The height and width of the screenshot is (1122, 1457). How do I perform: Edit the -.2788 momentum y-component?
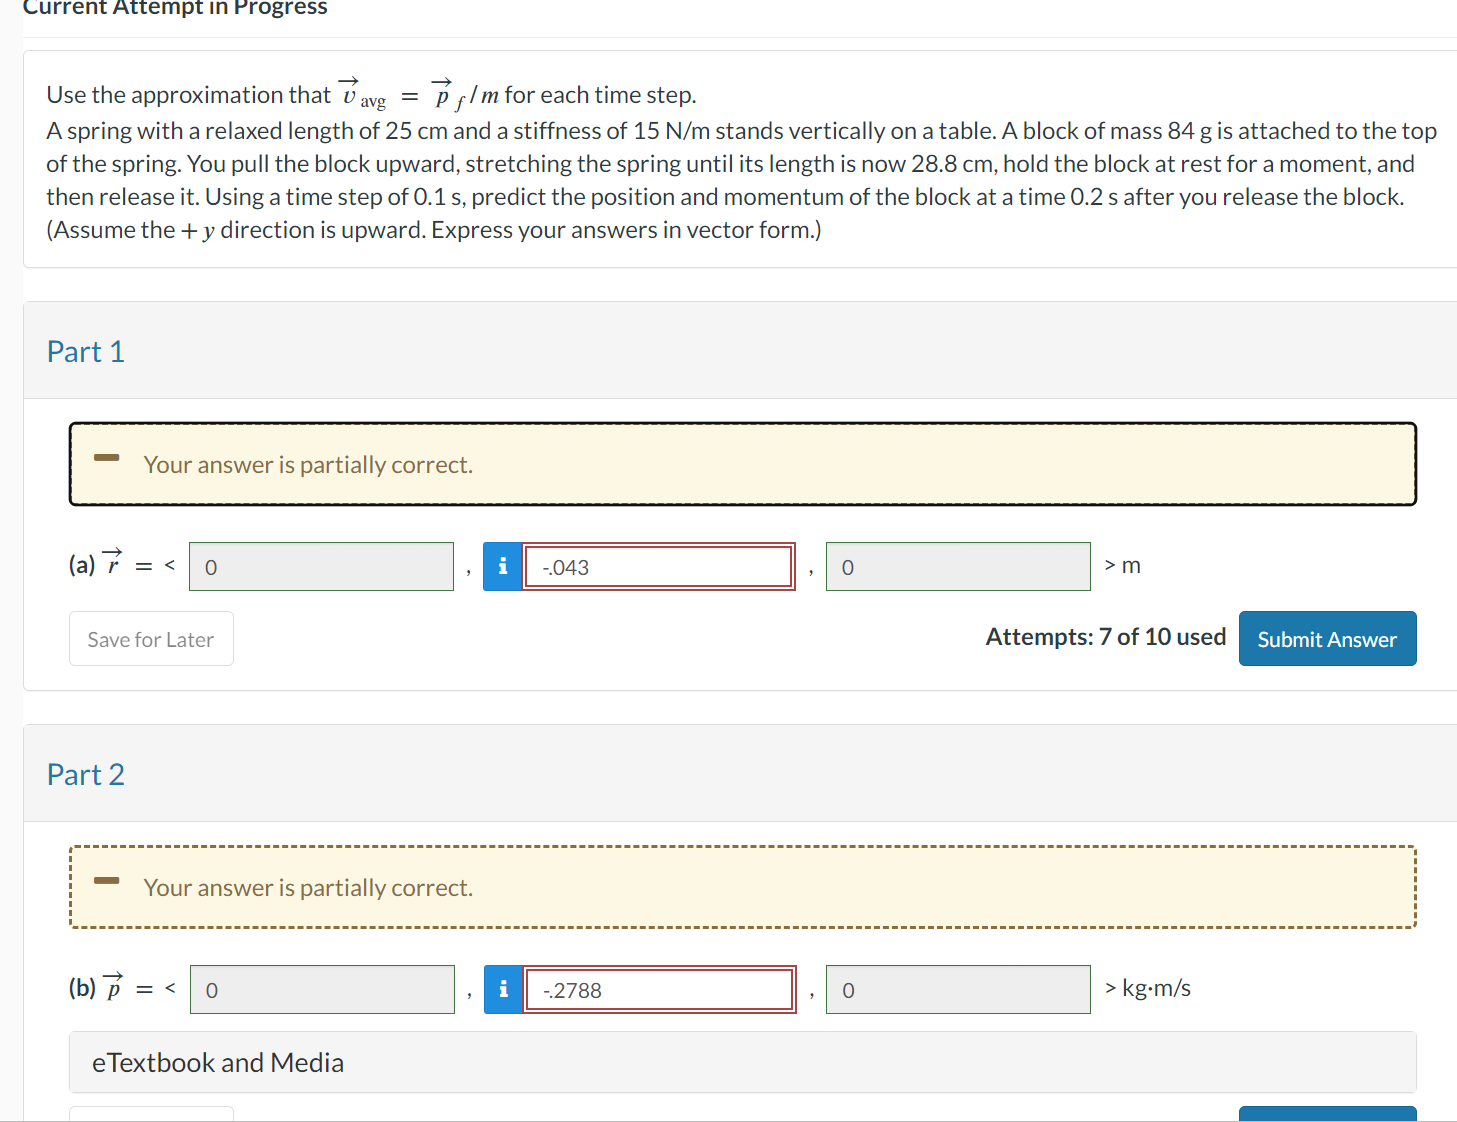(659, 989)
